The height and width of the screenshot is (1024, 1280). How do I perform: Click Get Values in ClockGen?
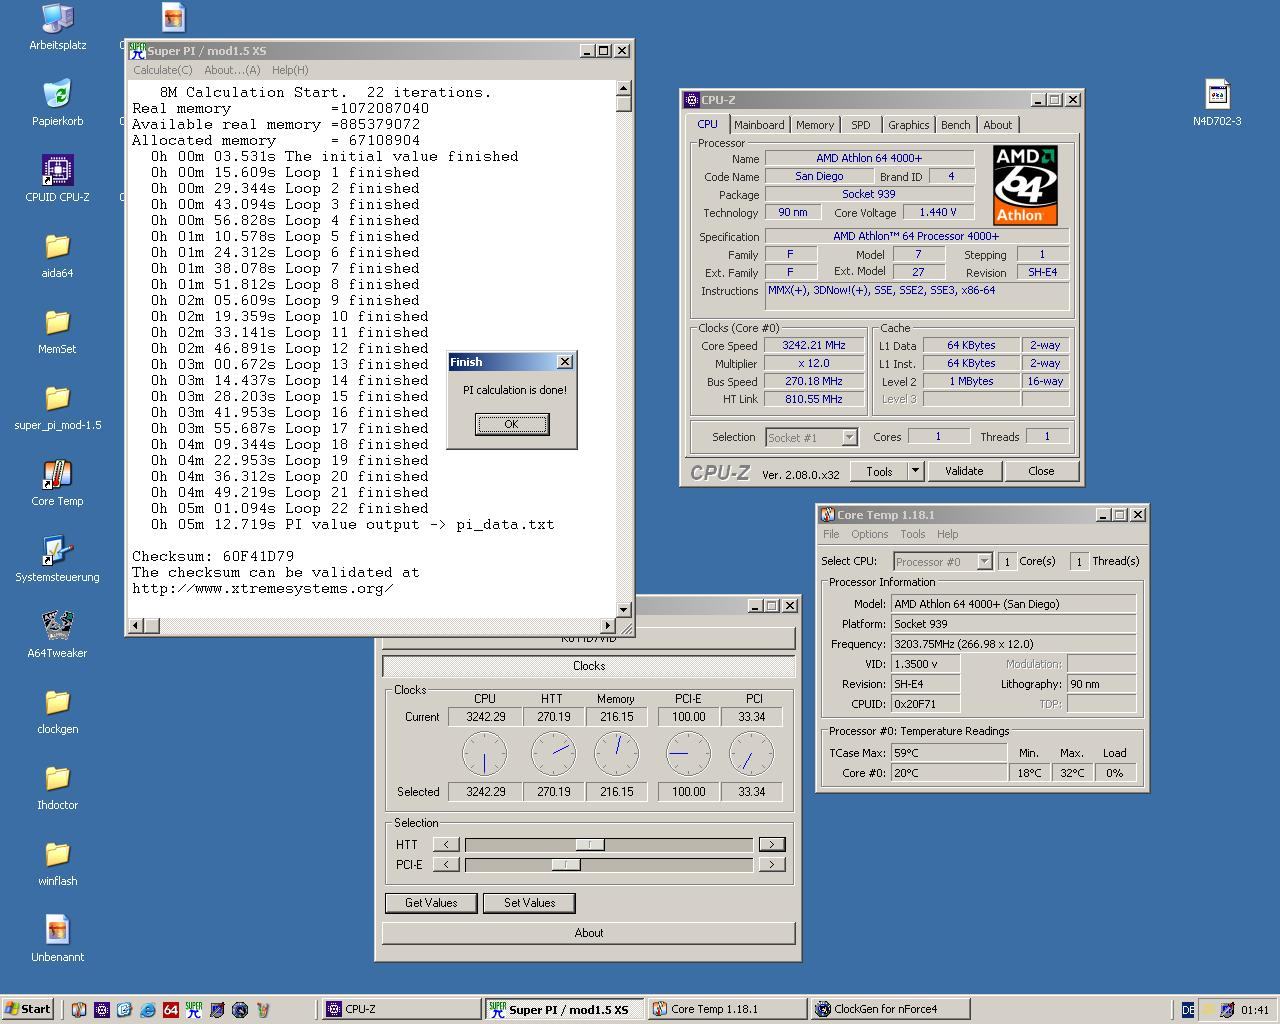(x=431, y=903)
